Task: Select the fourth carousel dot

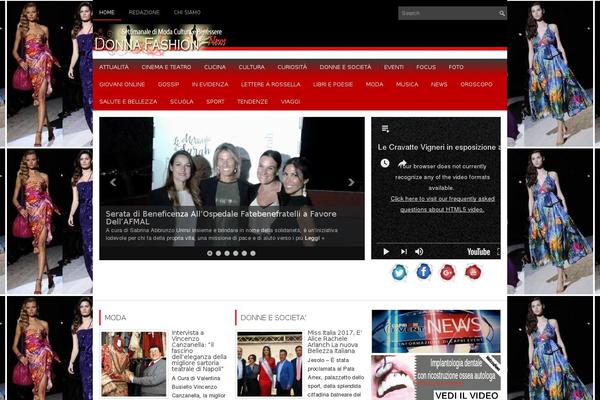Action: pyautogui.click(x=236, y=253)
